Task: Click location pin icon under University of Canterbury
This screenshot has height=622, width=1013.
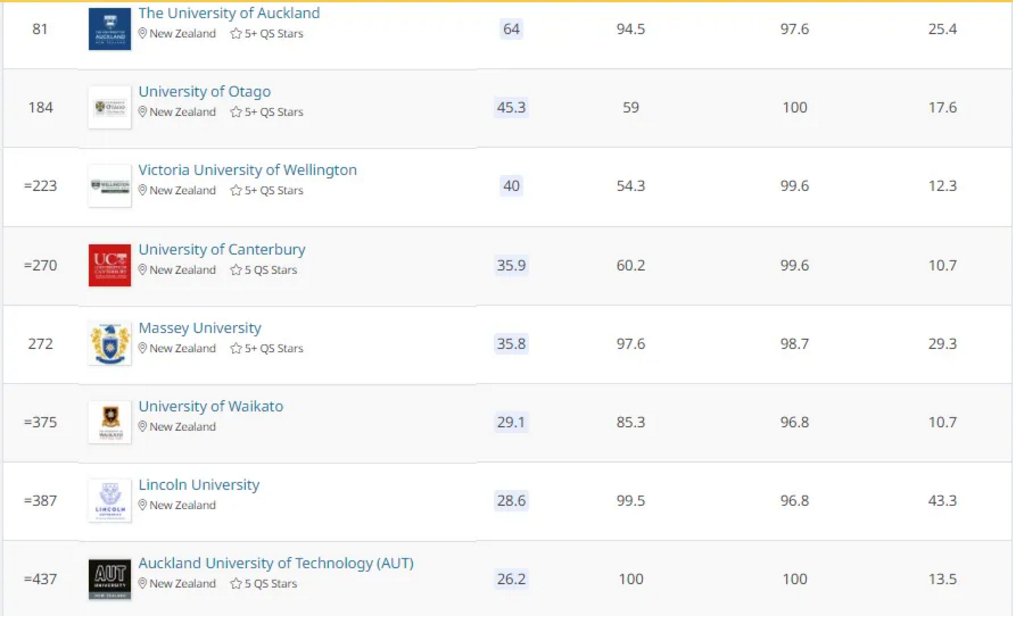Action: (x=143, y=270)
